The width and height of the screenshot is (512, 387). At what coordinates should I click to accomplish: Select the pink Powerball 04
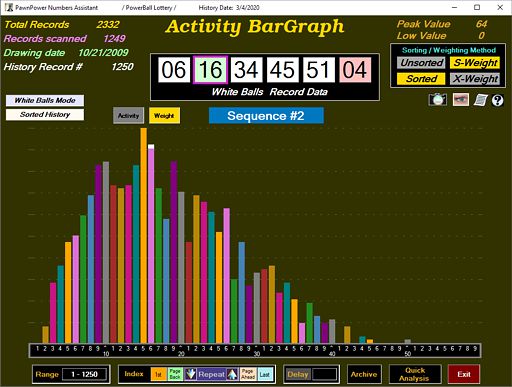click(x=355, y=70)
